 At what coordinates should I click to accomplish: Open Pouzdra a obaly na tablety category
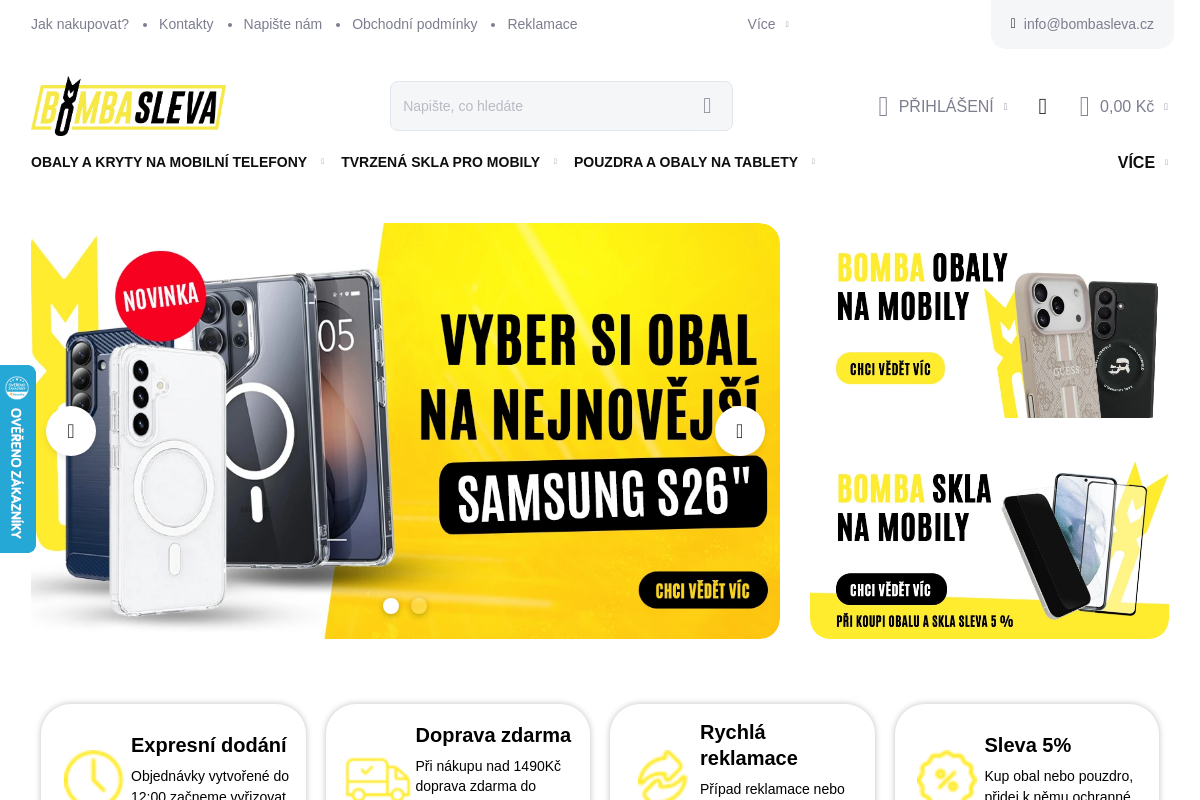686,162
